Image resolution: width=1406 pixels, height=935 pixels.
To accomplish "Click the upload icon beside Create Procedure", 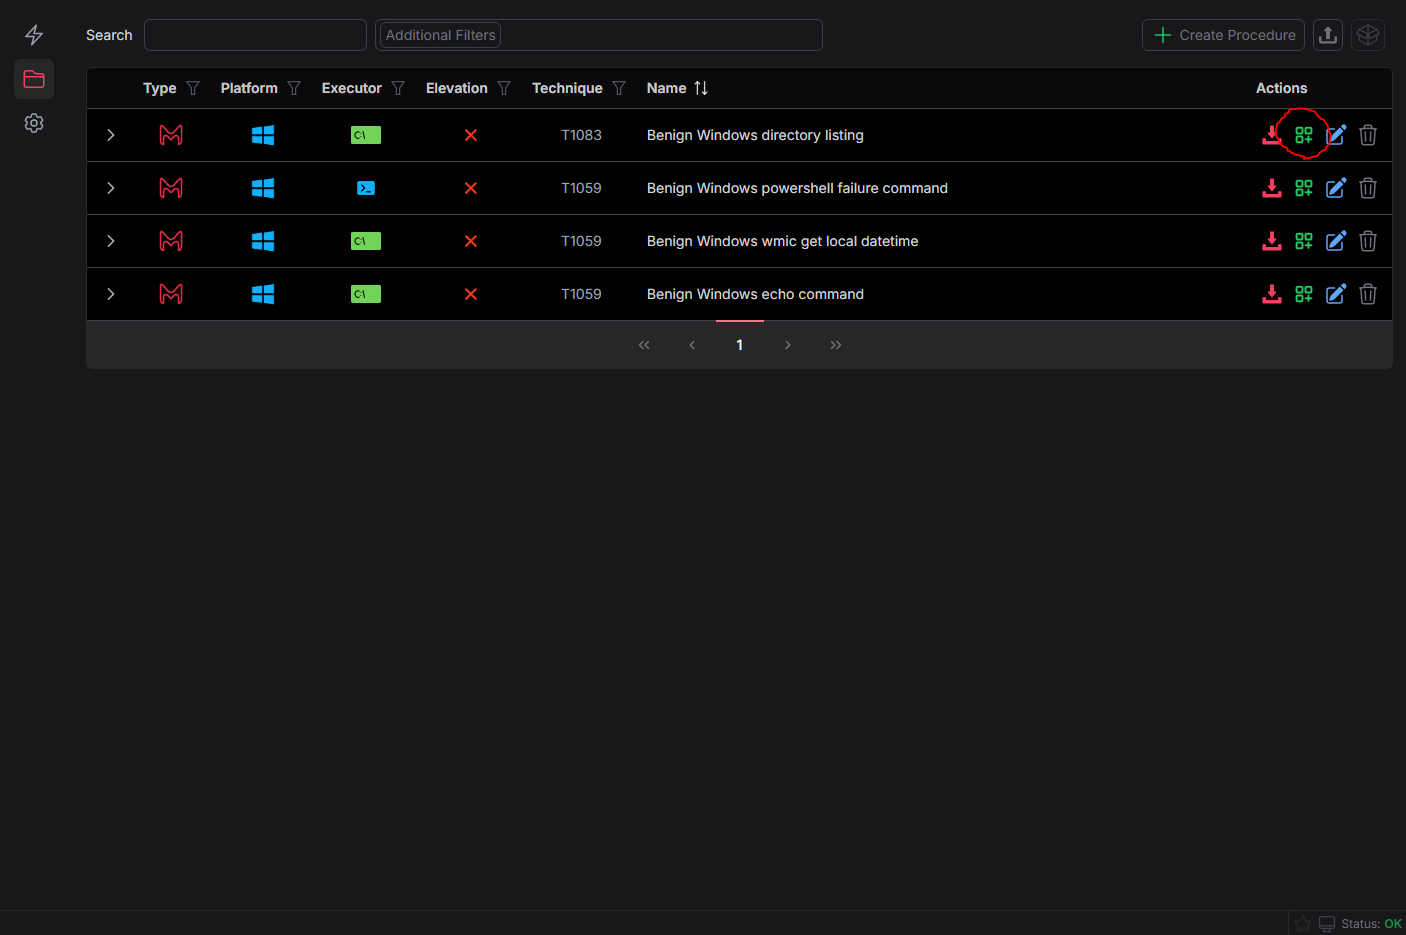I will click(1327, 35).
